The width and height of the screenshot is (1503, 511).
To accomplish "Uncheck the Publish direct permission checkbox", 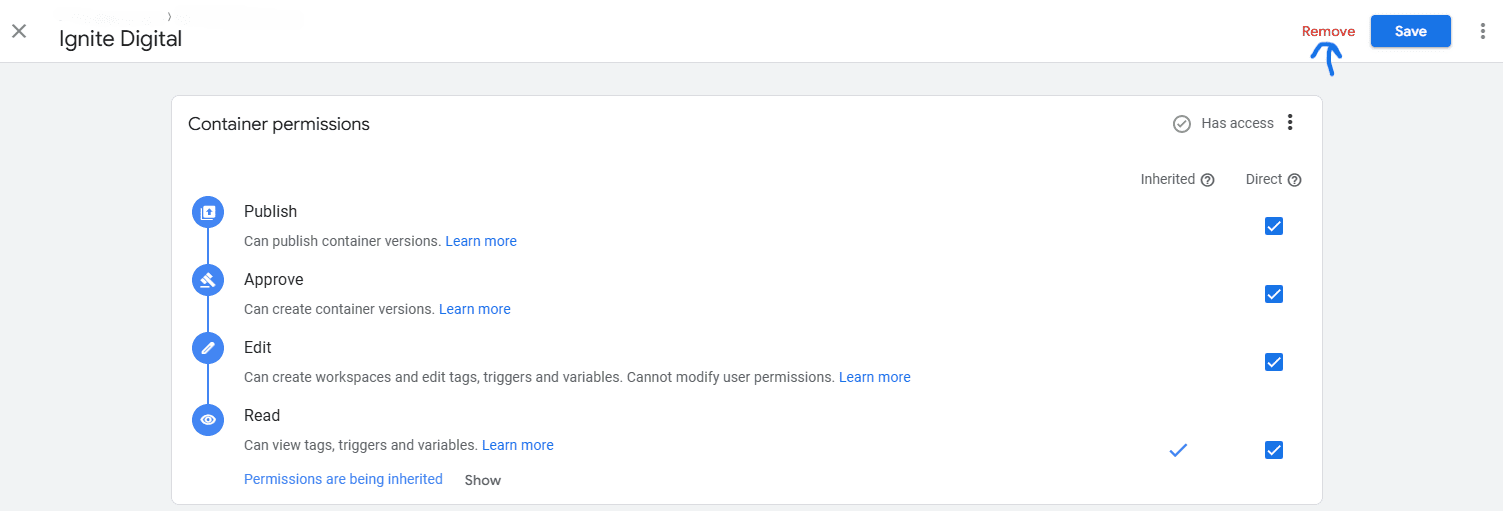I will click(x=1274, y=226).
